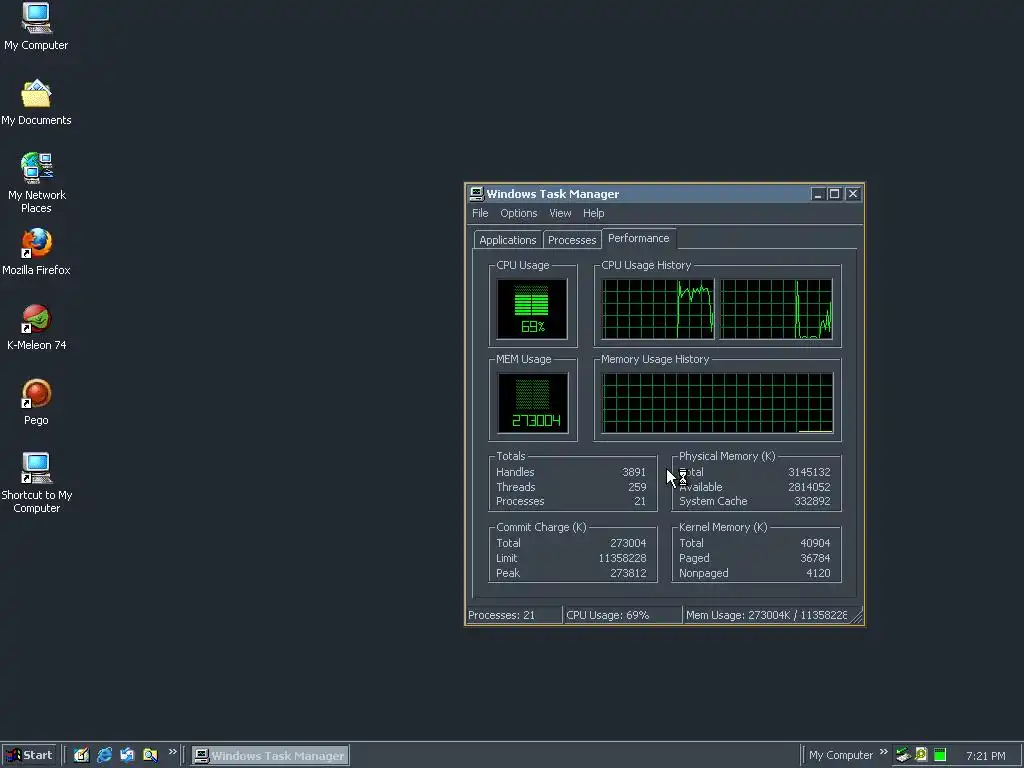The width and height of the screenshot is (1024, 768).
Task: Minimize the Task Manager window
Action: pos(817,194)
